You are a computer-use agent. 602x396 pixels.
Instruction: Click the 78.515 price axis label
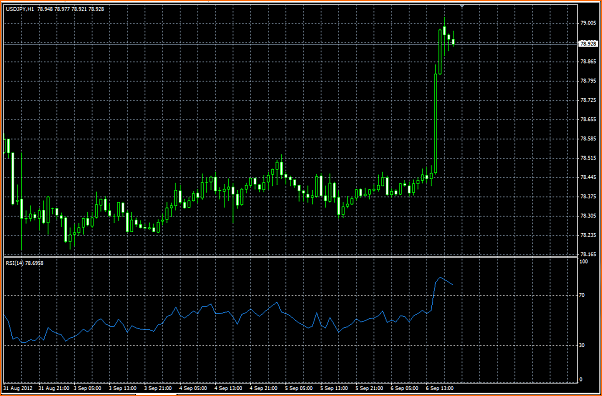(587, 158)
